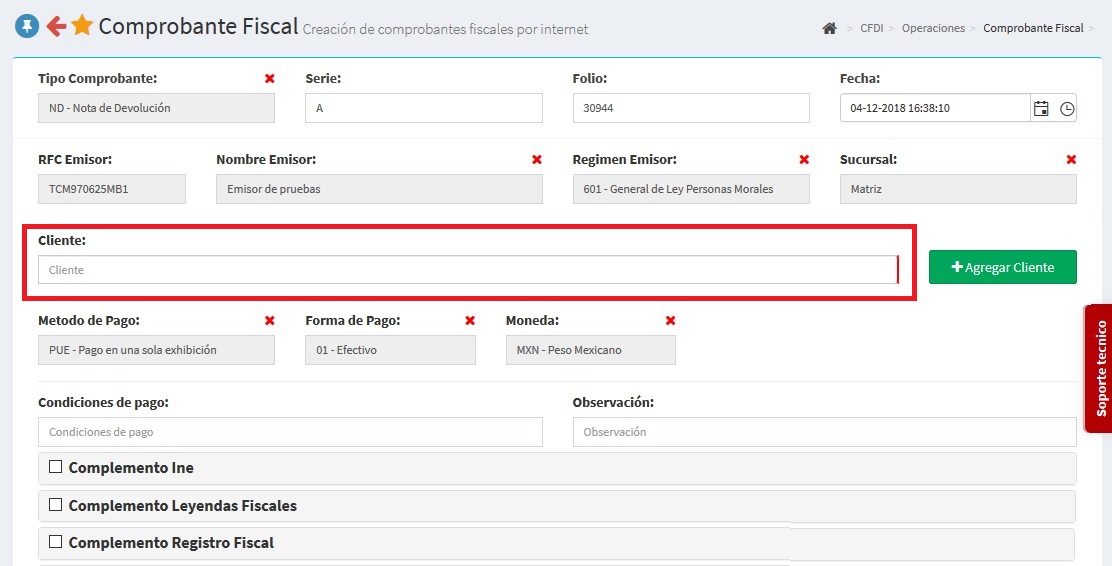Viewport: 1112px width, 566px height.
Task: Clear Nombre Emisor with red X
Action: point(537,160)
